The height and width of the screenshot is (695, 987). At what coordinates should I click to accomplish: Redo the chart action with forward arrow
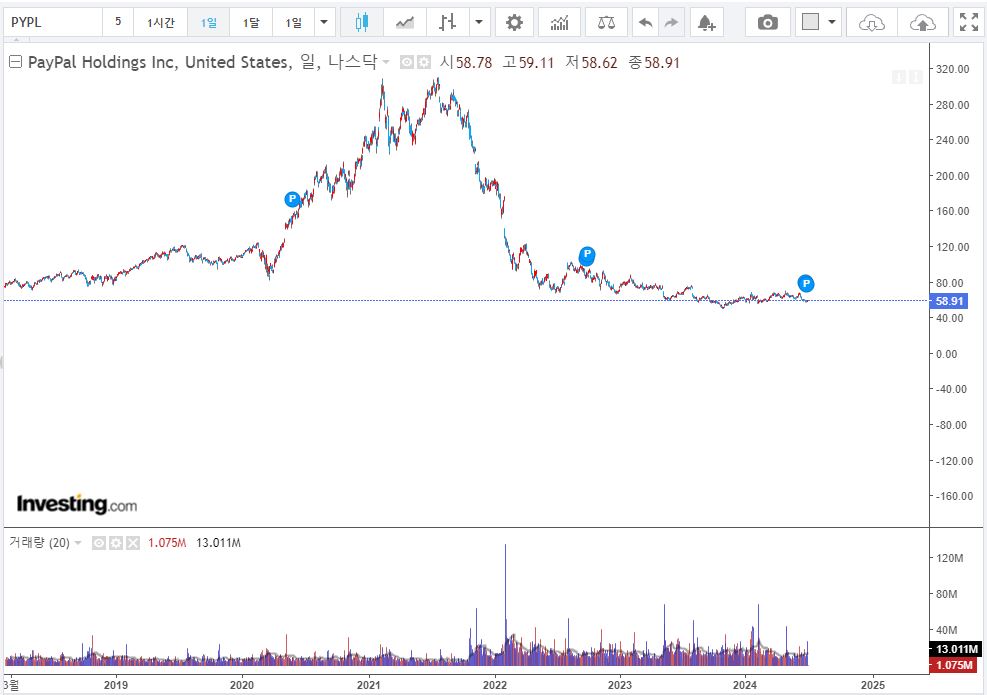coord(671,23)
